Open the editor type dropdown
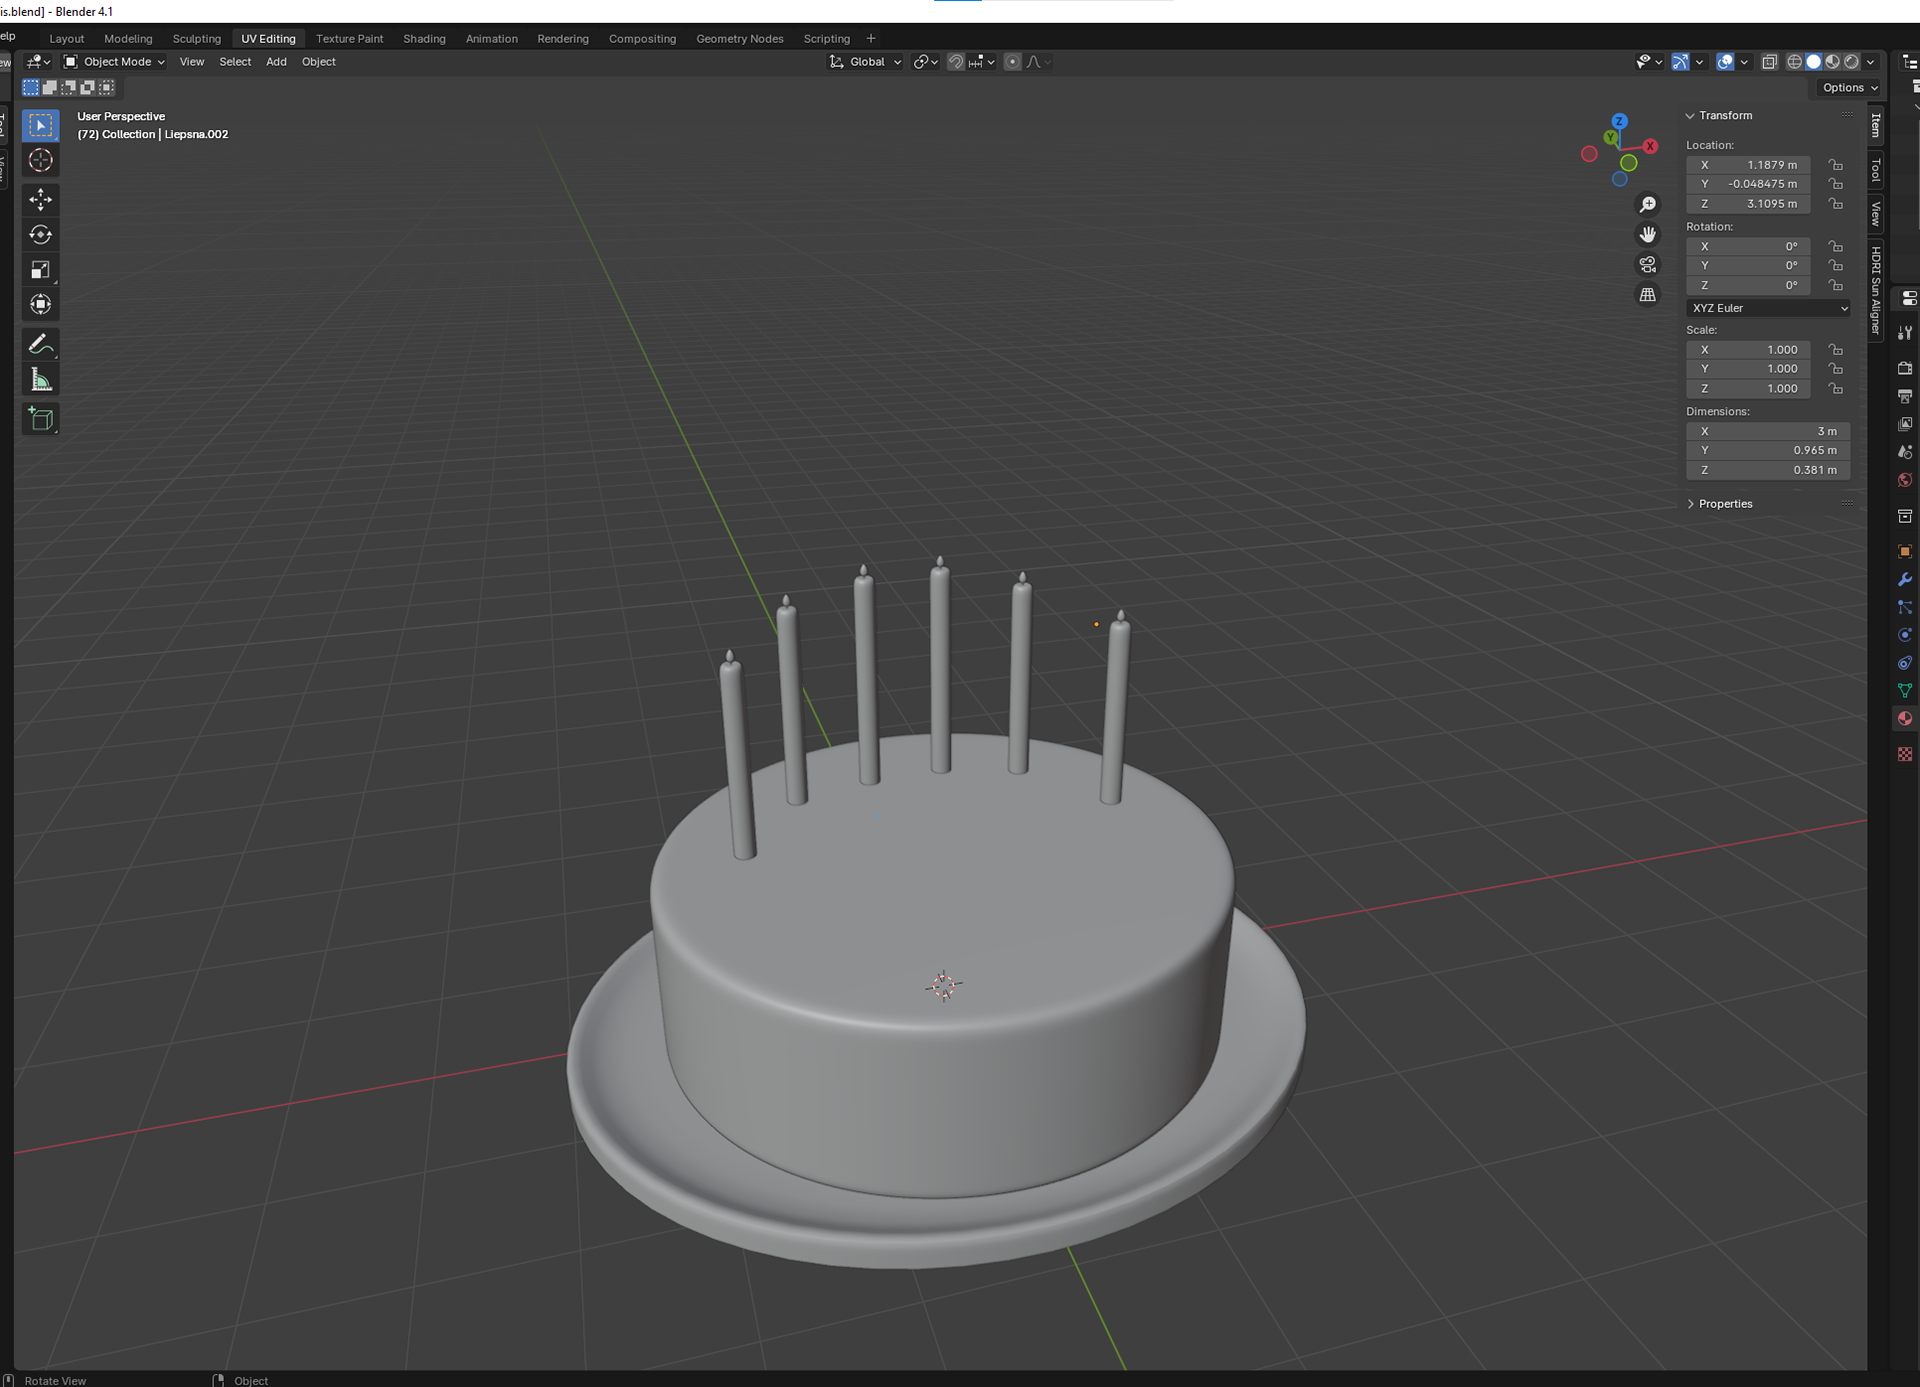The image size is (1920, 1387). point(38,62)
